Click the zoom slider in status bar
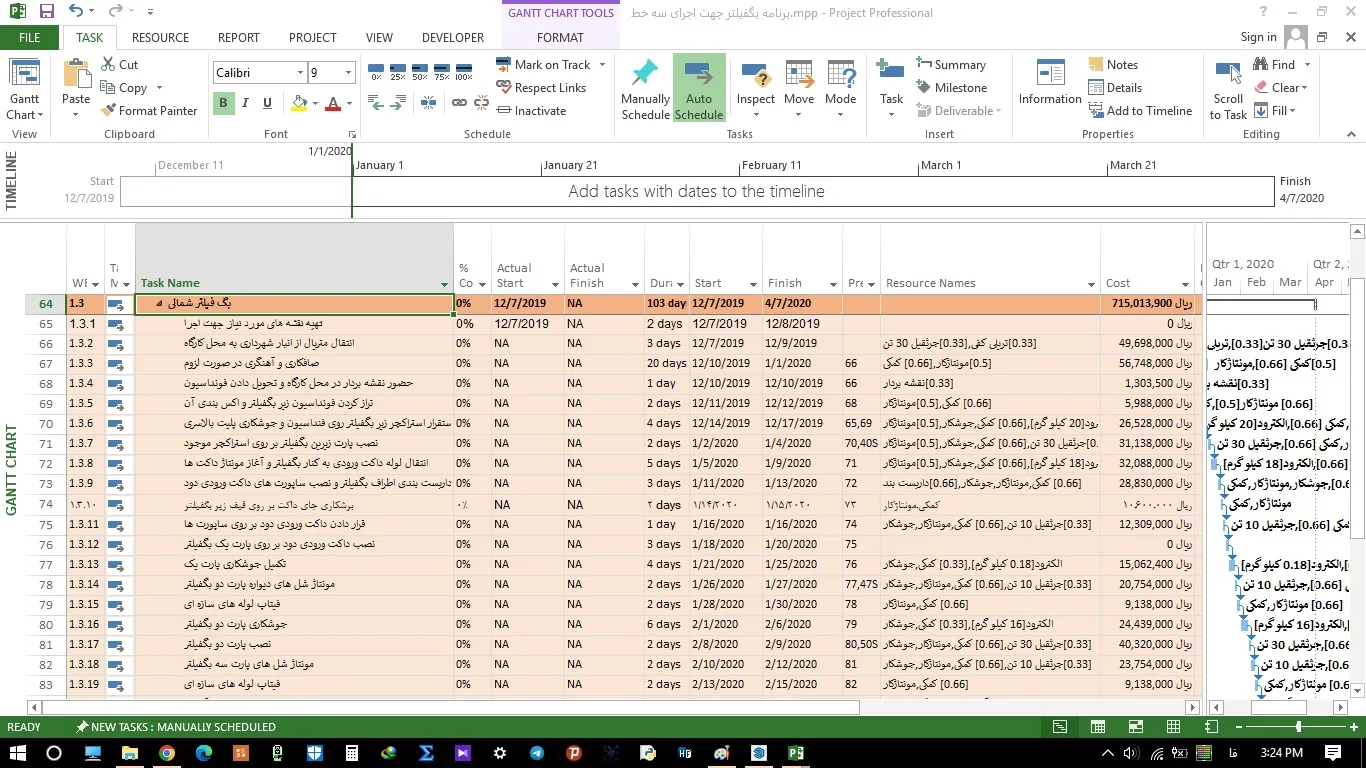1366x768 pixels. [1298, 727]
